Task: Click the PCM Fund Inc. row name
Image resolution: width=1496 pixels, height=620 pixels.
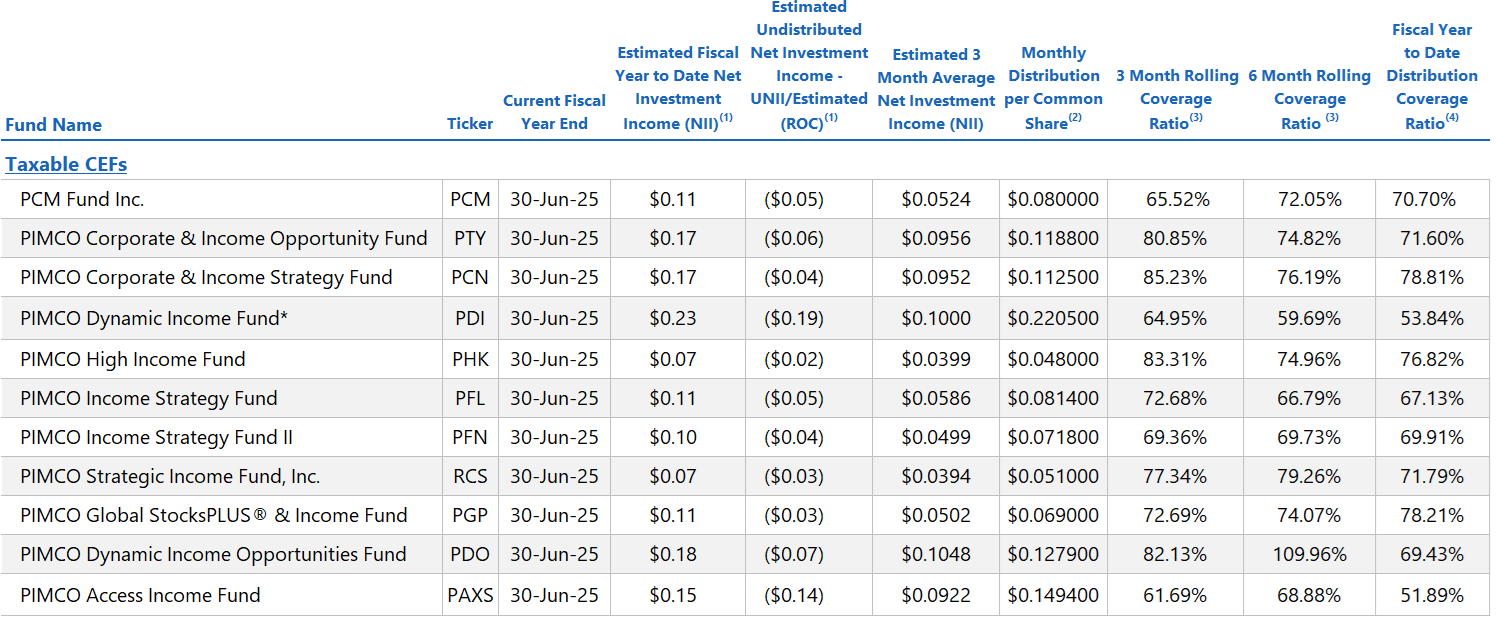Action: [82, 199]
